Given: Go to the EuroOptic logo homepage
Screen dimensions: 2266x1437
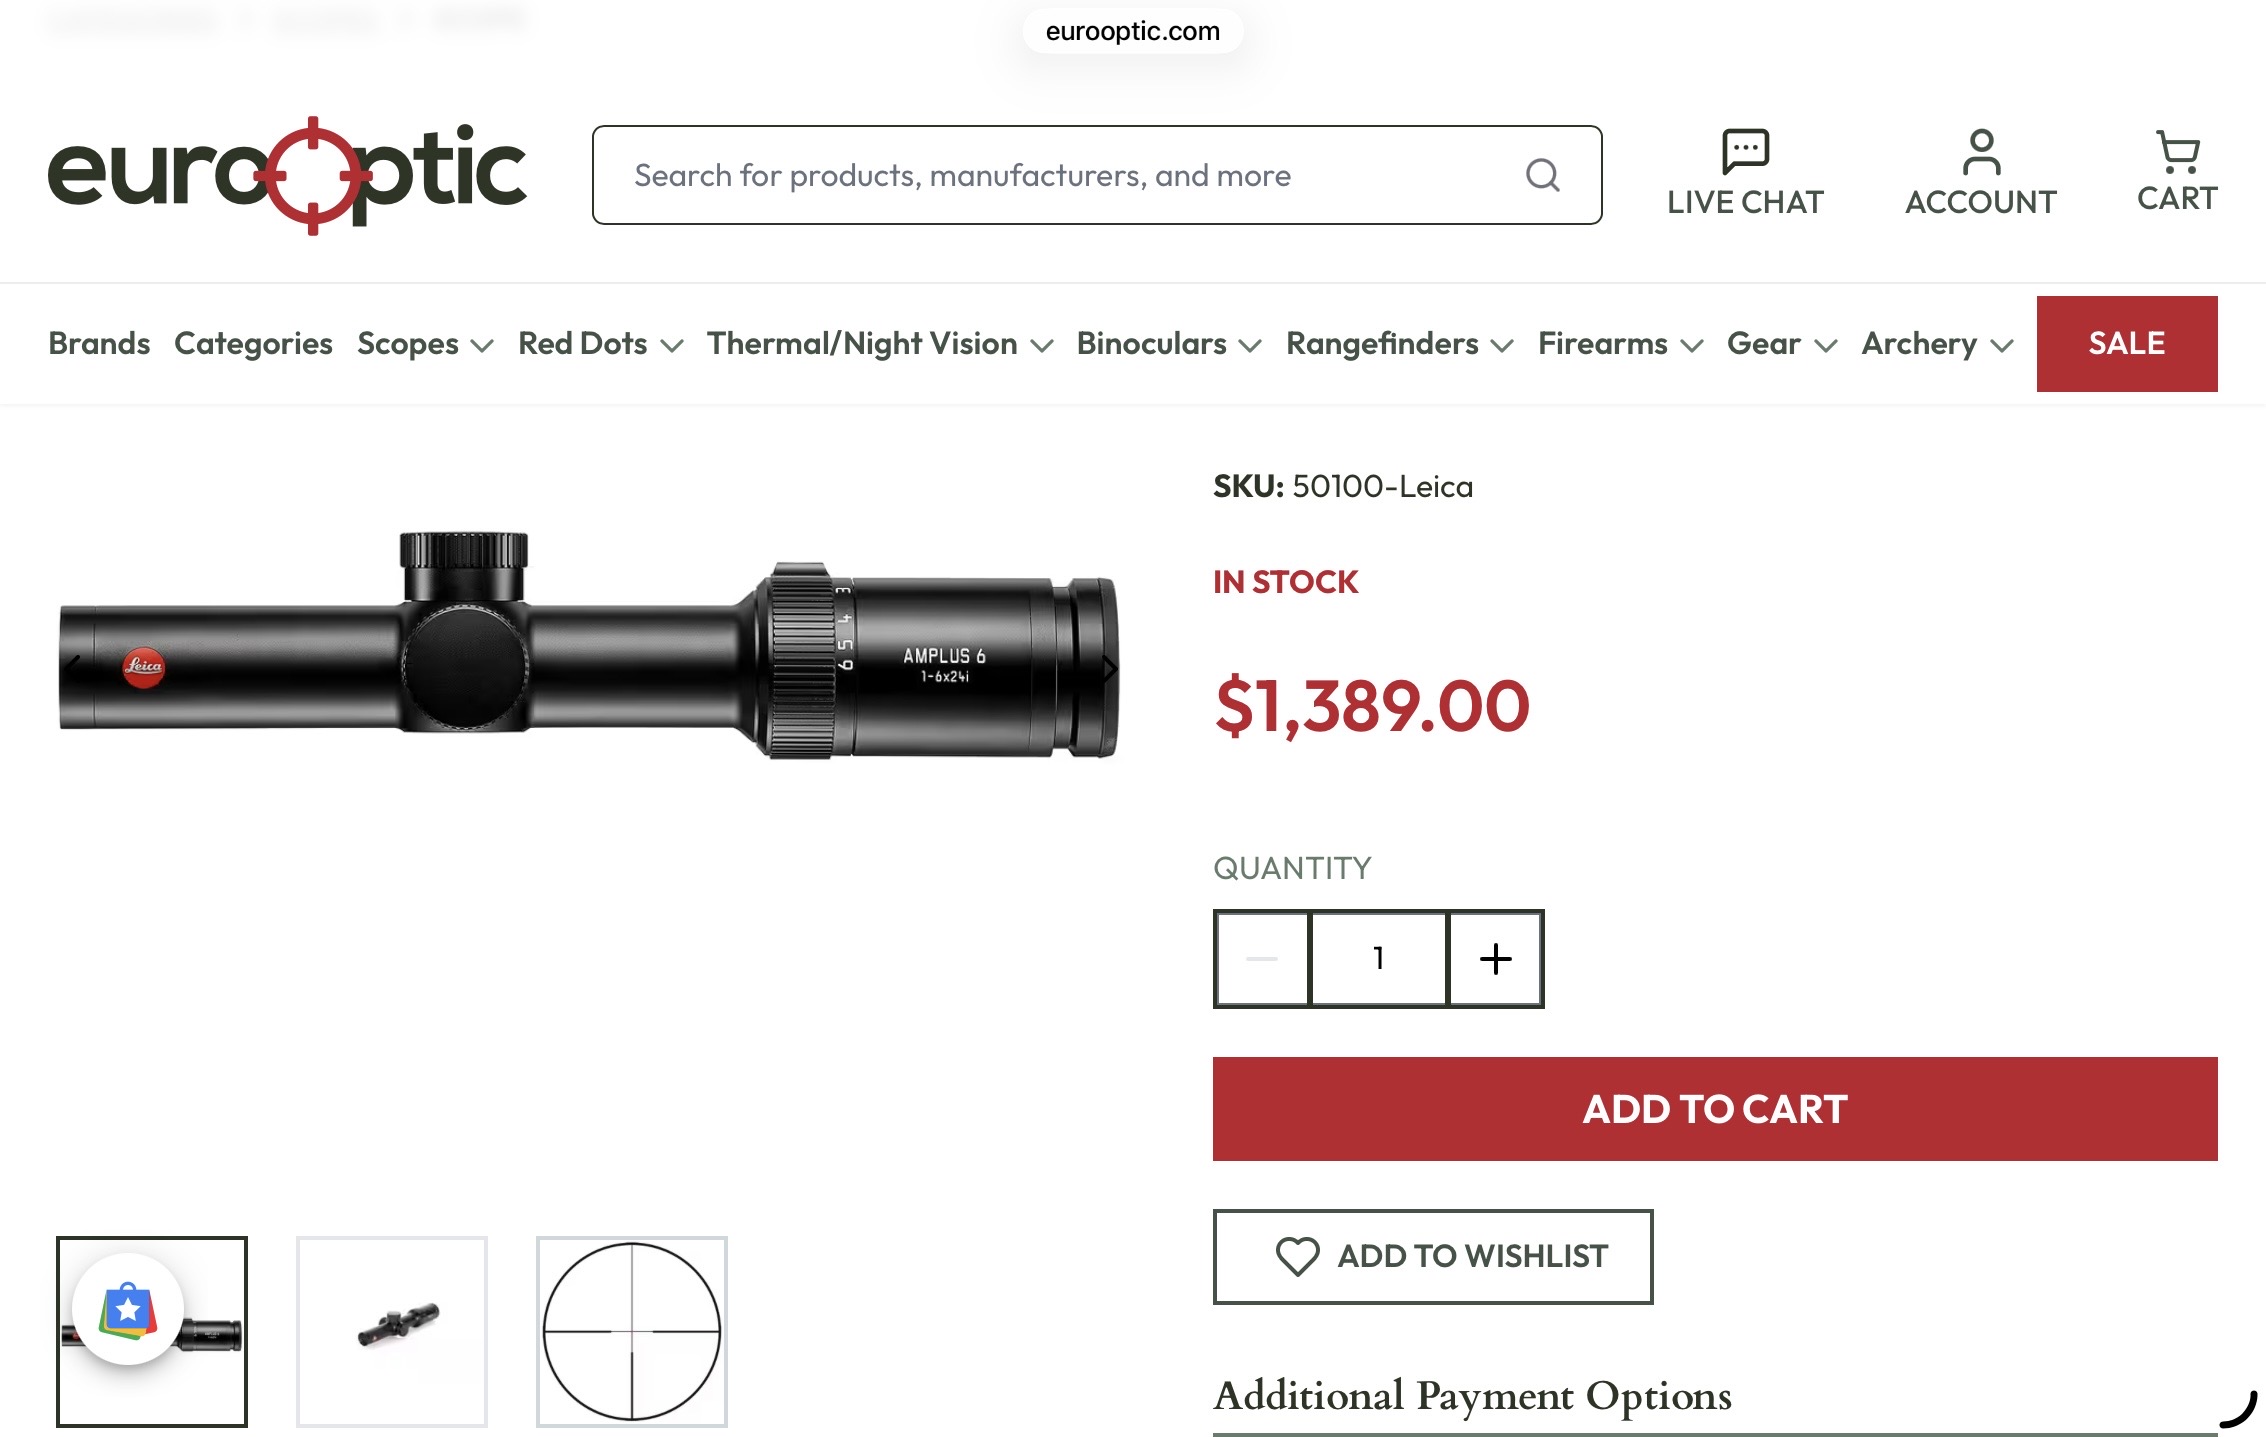Looking at the screenshot, I should pos(287,175).
